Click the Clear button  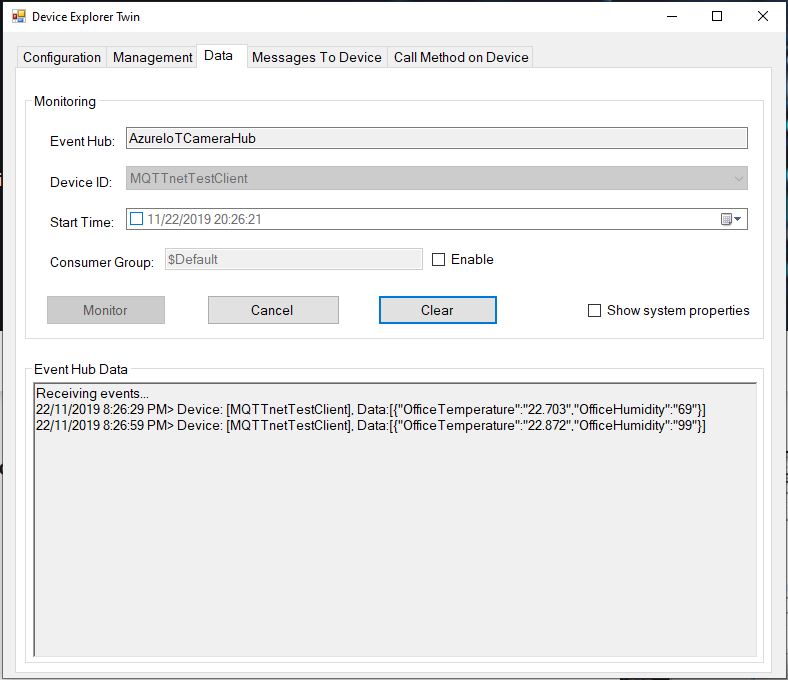point(437,310)
